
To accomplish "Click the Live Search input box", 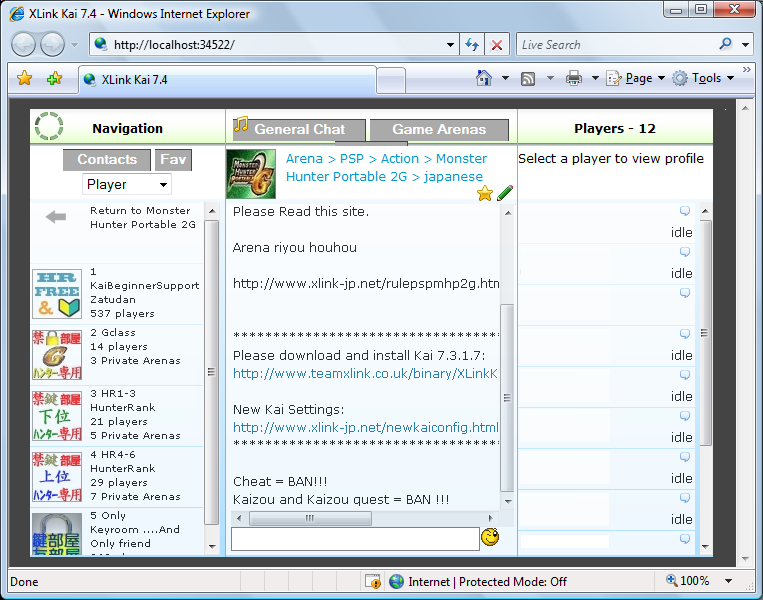I will pyautogui.click(x=617, y=45).
